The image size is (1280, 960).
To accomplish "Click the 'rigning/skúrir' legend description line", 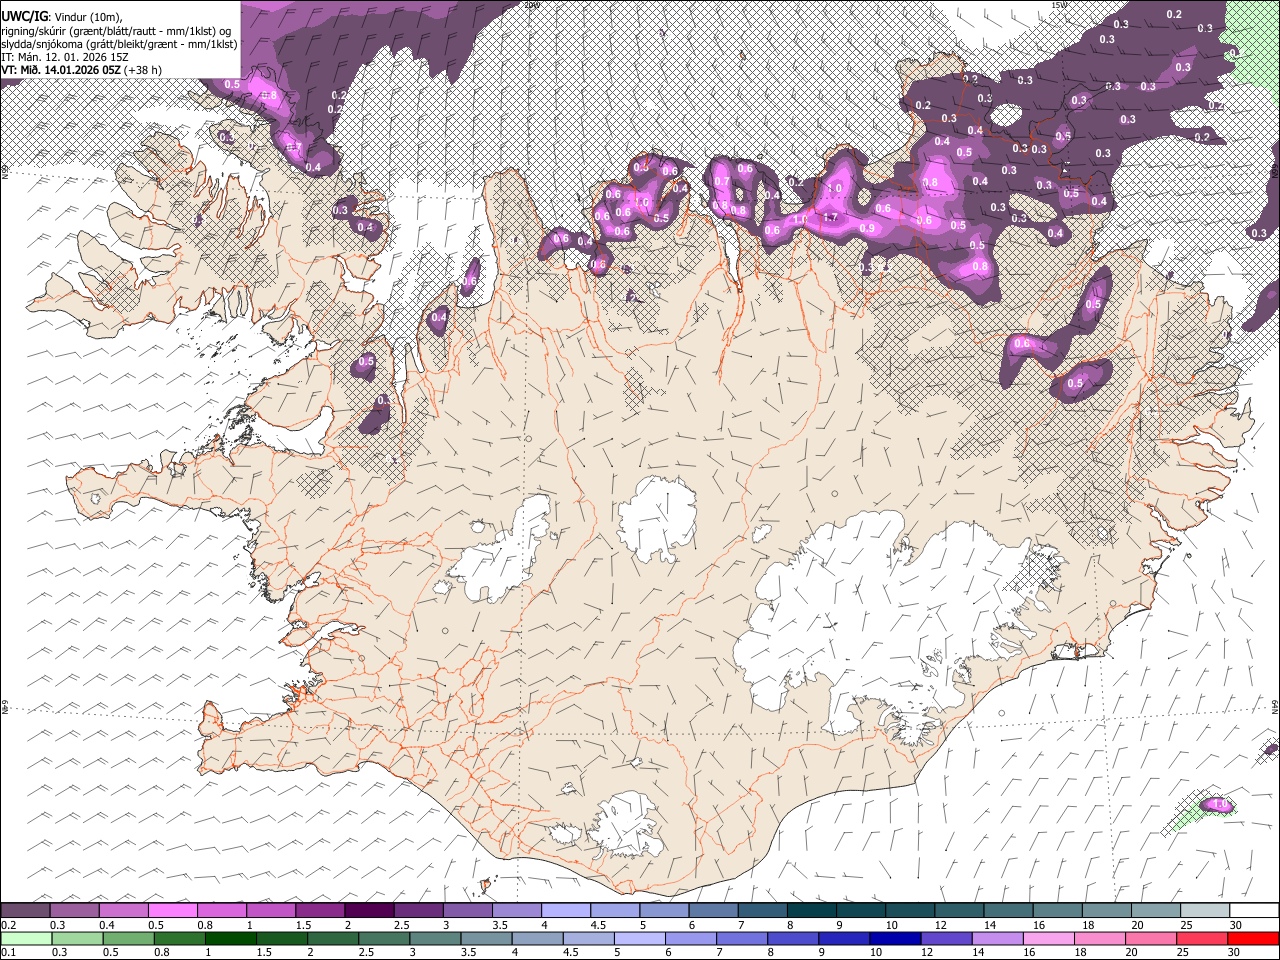I will point(118,31).
